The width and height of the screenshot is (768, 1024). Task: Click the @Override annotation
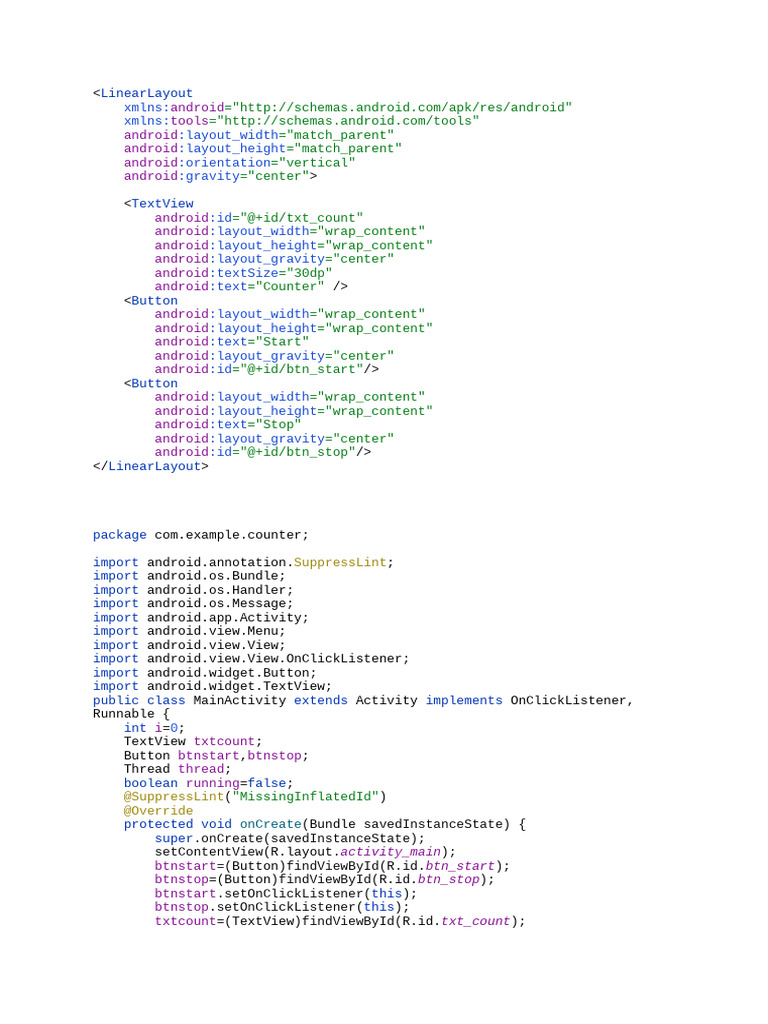pyautogui.click(x=159, y=811)
